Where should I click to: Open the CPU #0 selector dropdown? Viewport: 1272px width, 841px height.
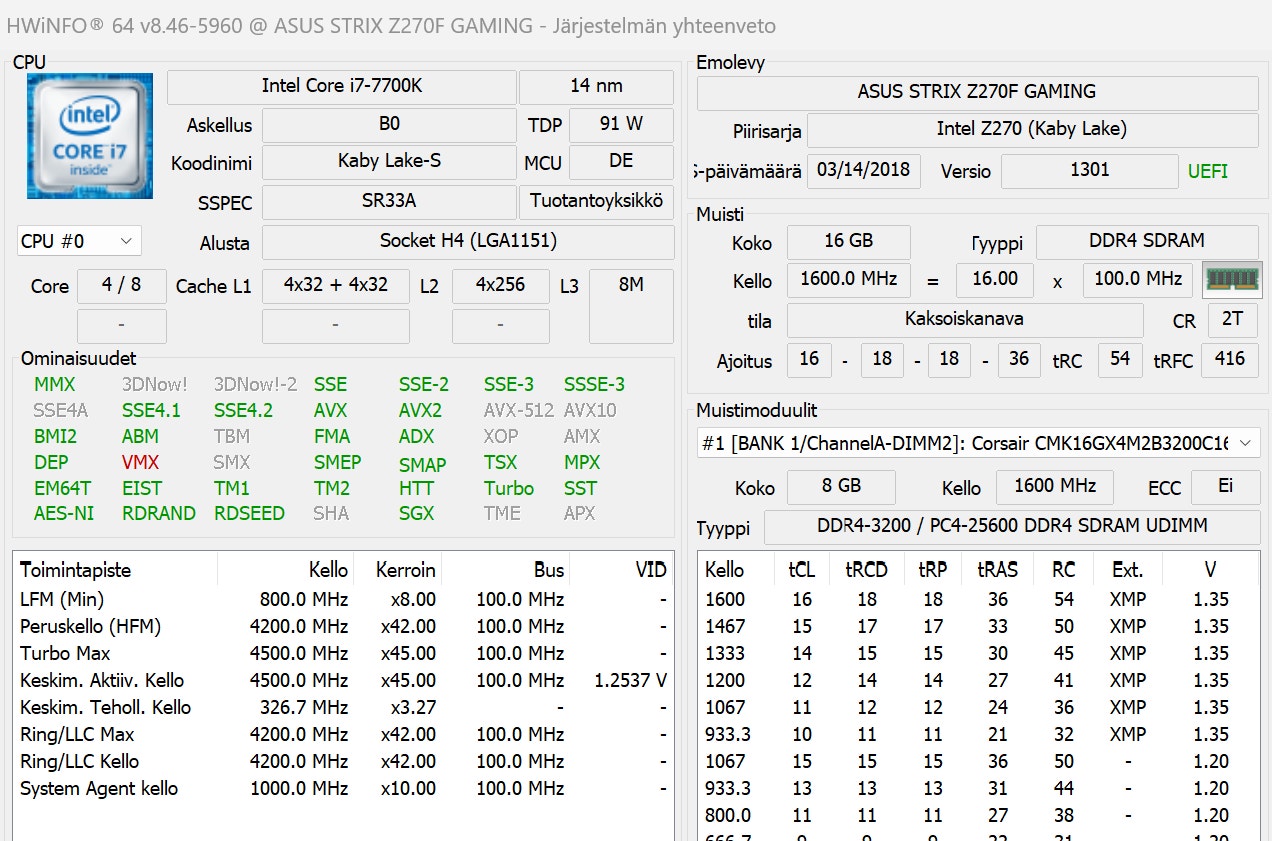(79, 241)
